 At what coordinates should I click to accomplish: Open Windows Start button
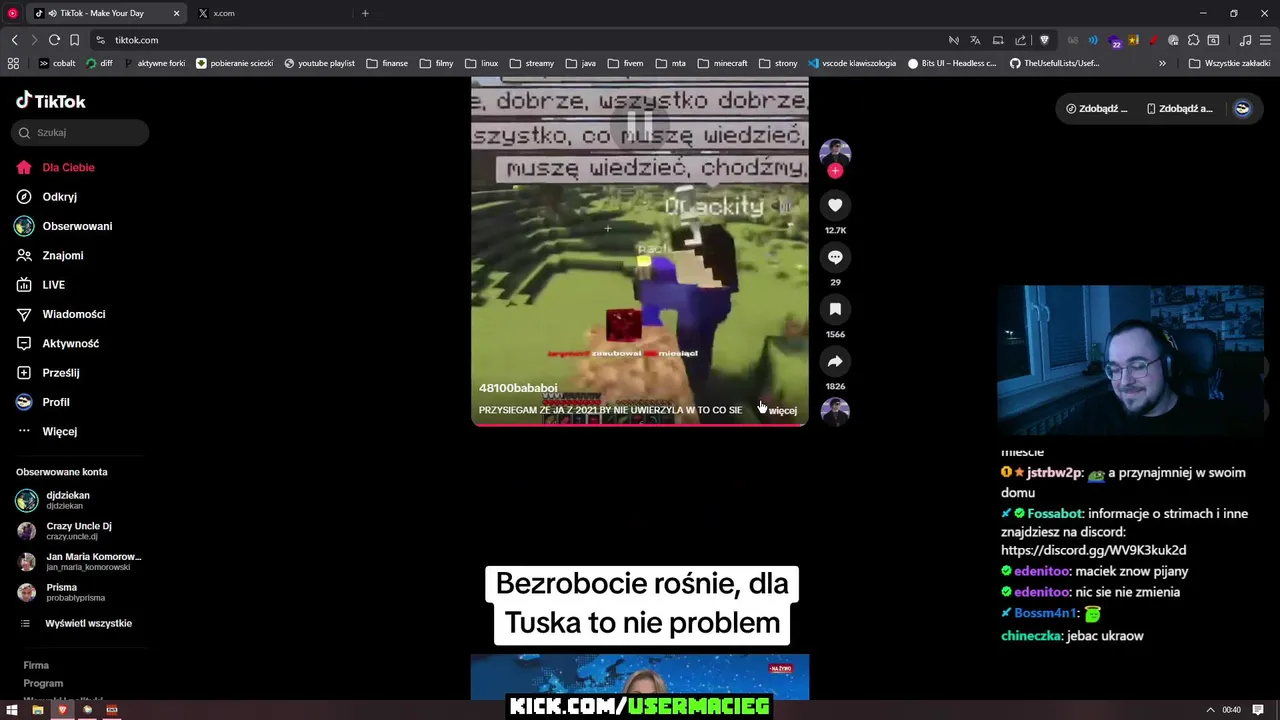pyautogui.click(x=12, y=710)
